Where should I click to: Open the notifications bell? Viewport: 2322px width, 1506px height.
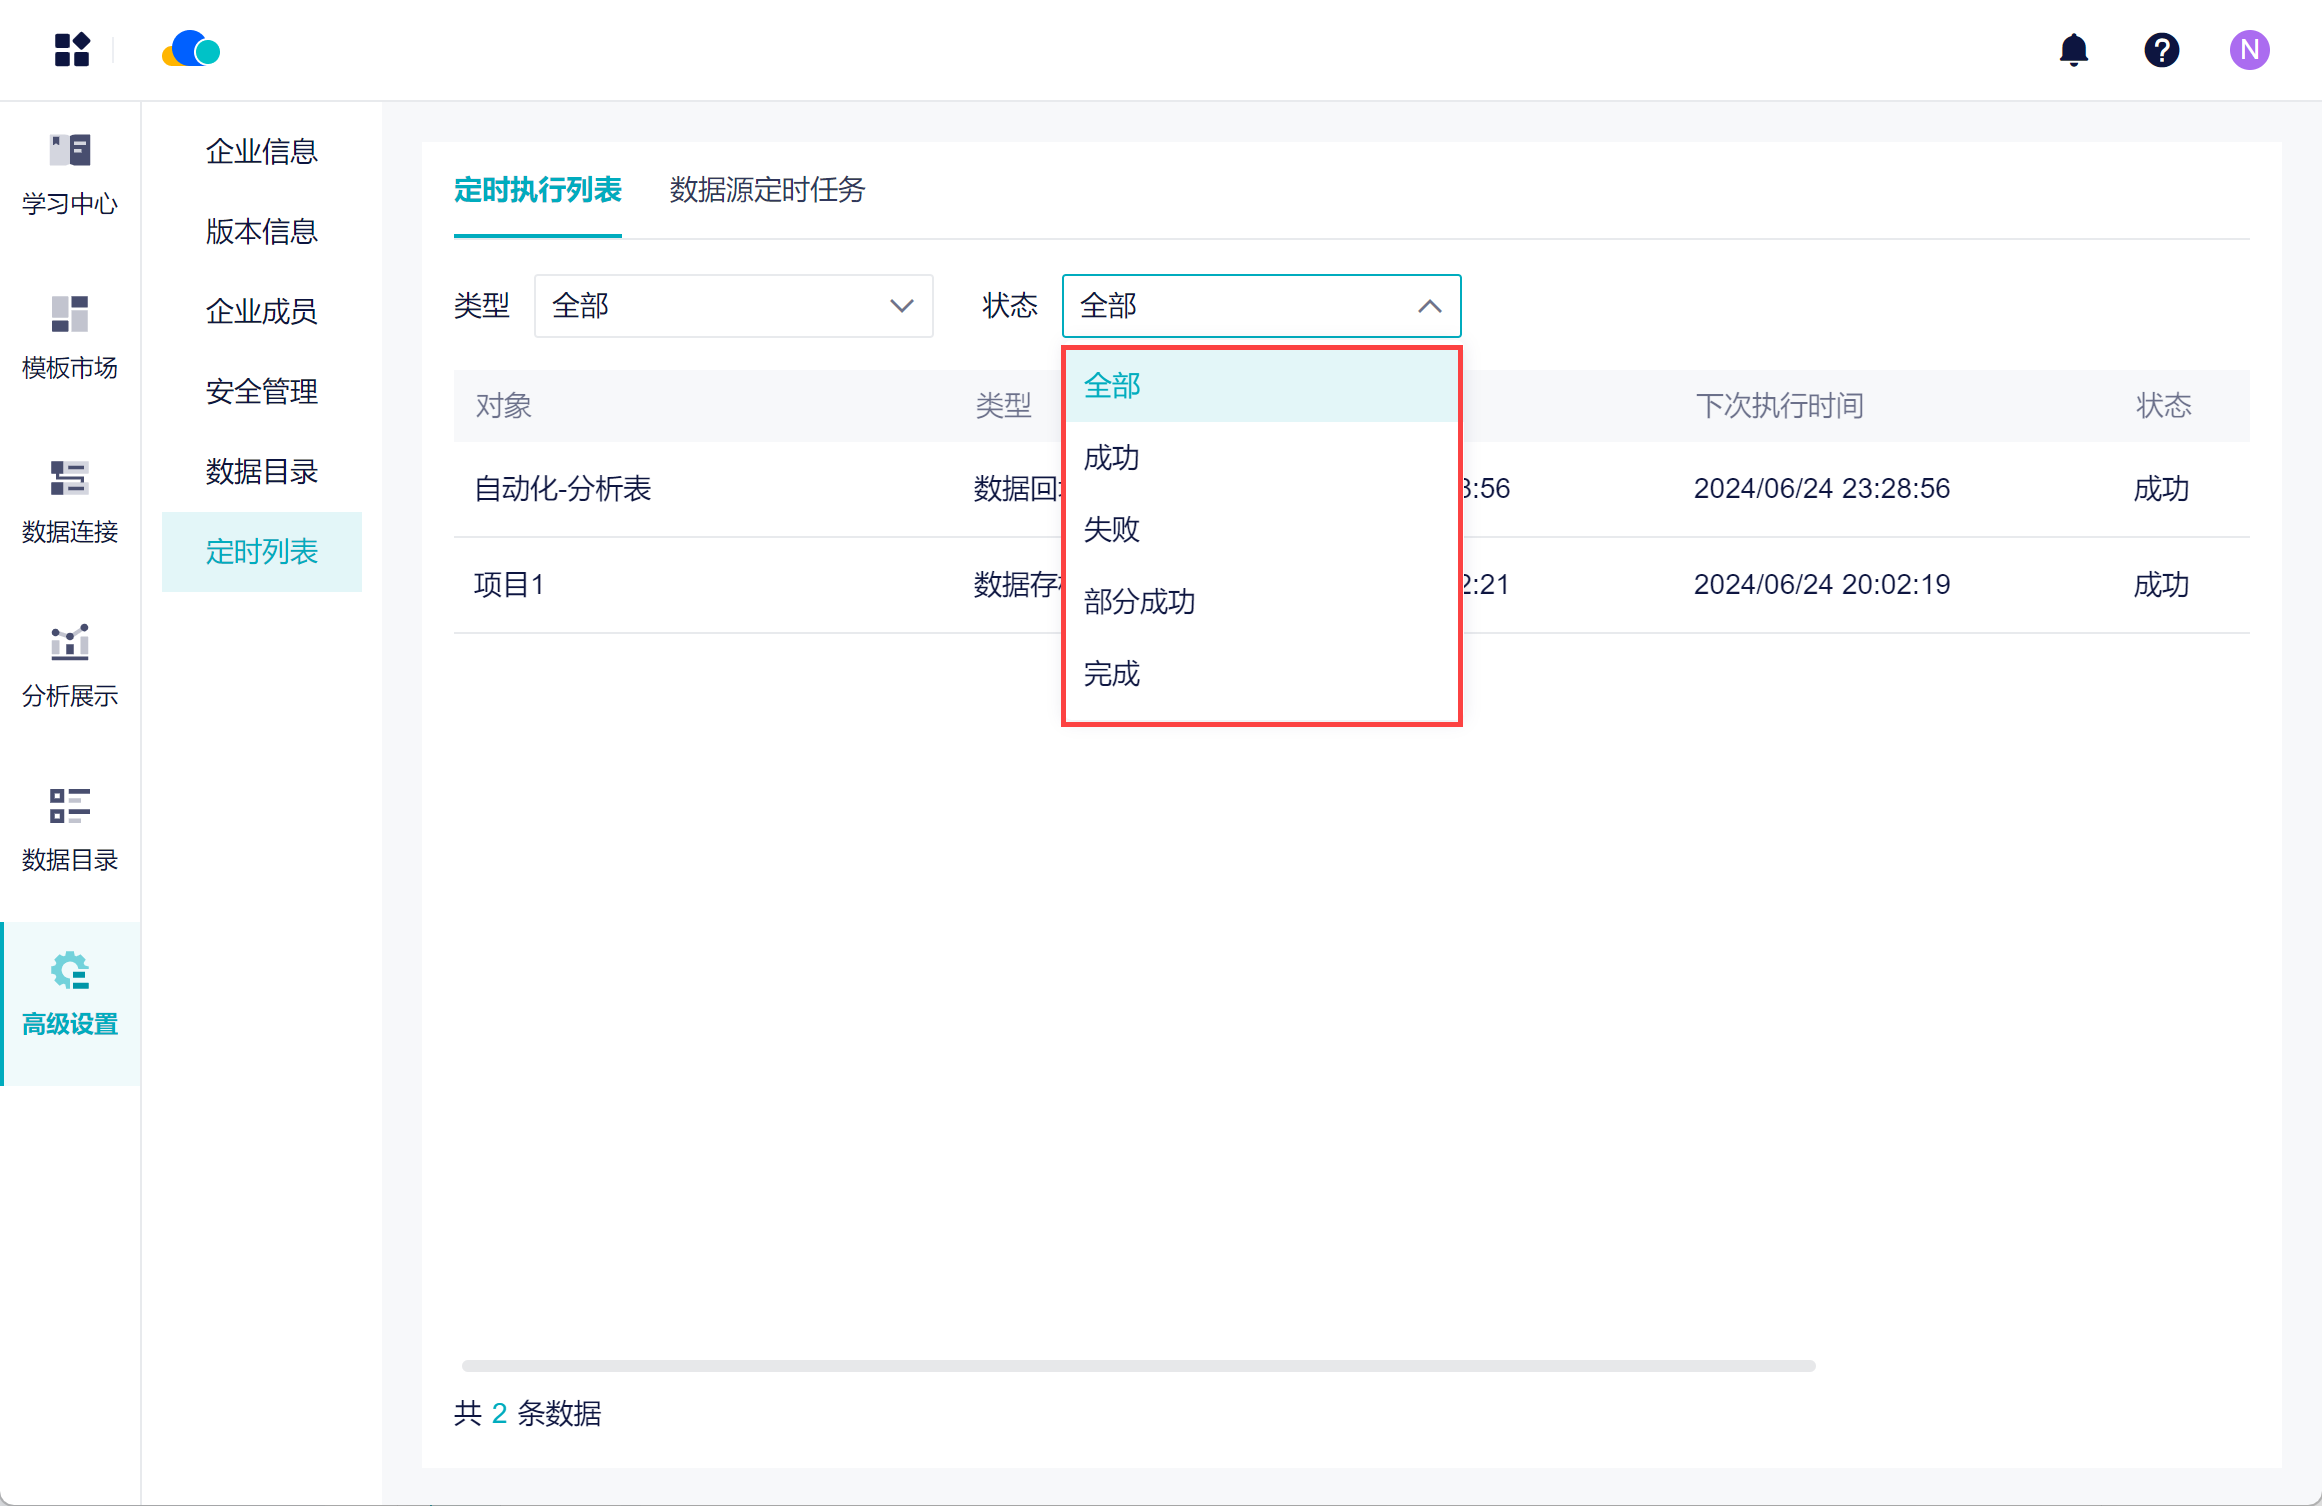(x=2074, y=49)
